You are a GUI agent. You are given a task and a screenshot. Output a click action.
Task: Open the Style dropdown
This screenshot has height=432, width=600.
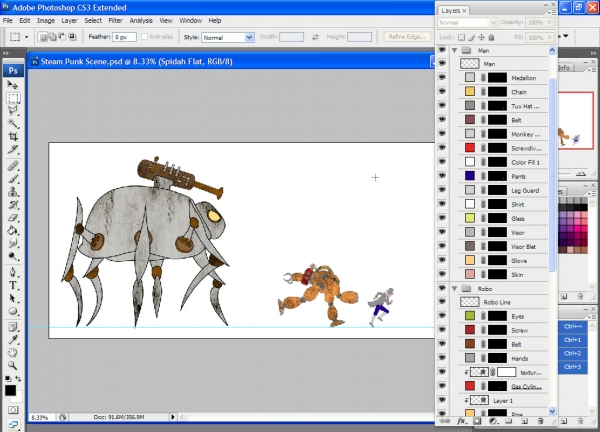249,37
